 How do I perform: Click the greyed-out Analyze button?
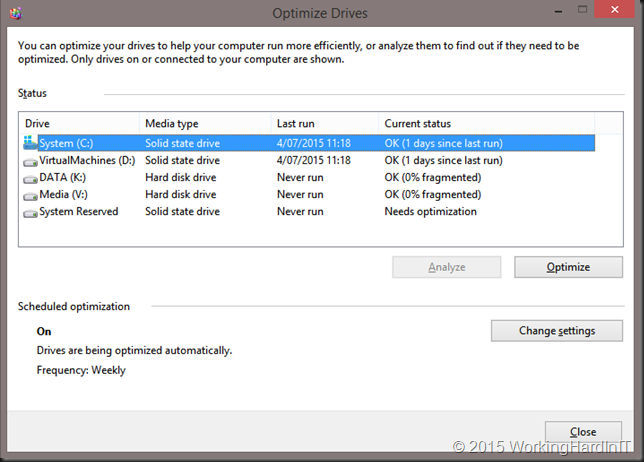coord(446,267)
